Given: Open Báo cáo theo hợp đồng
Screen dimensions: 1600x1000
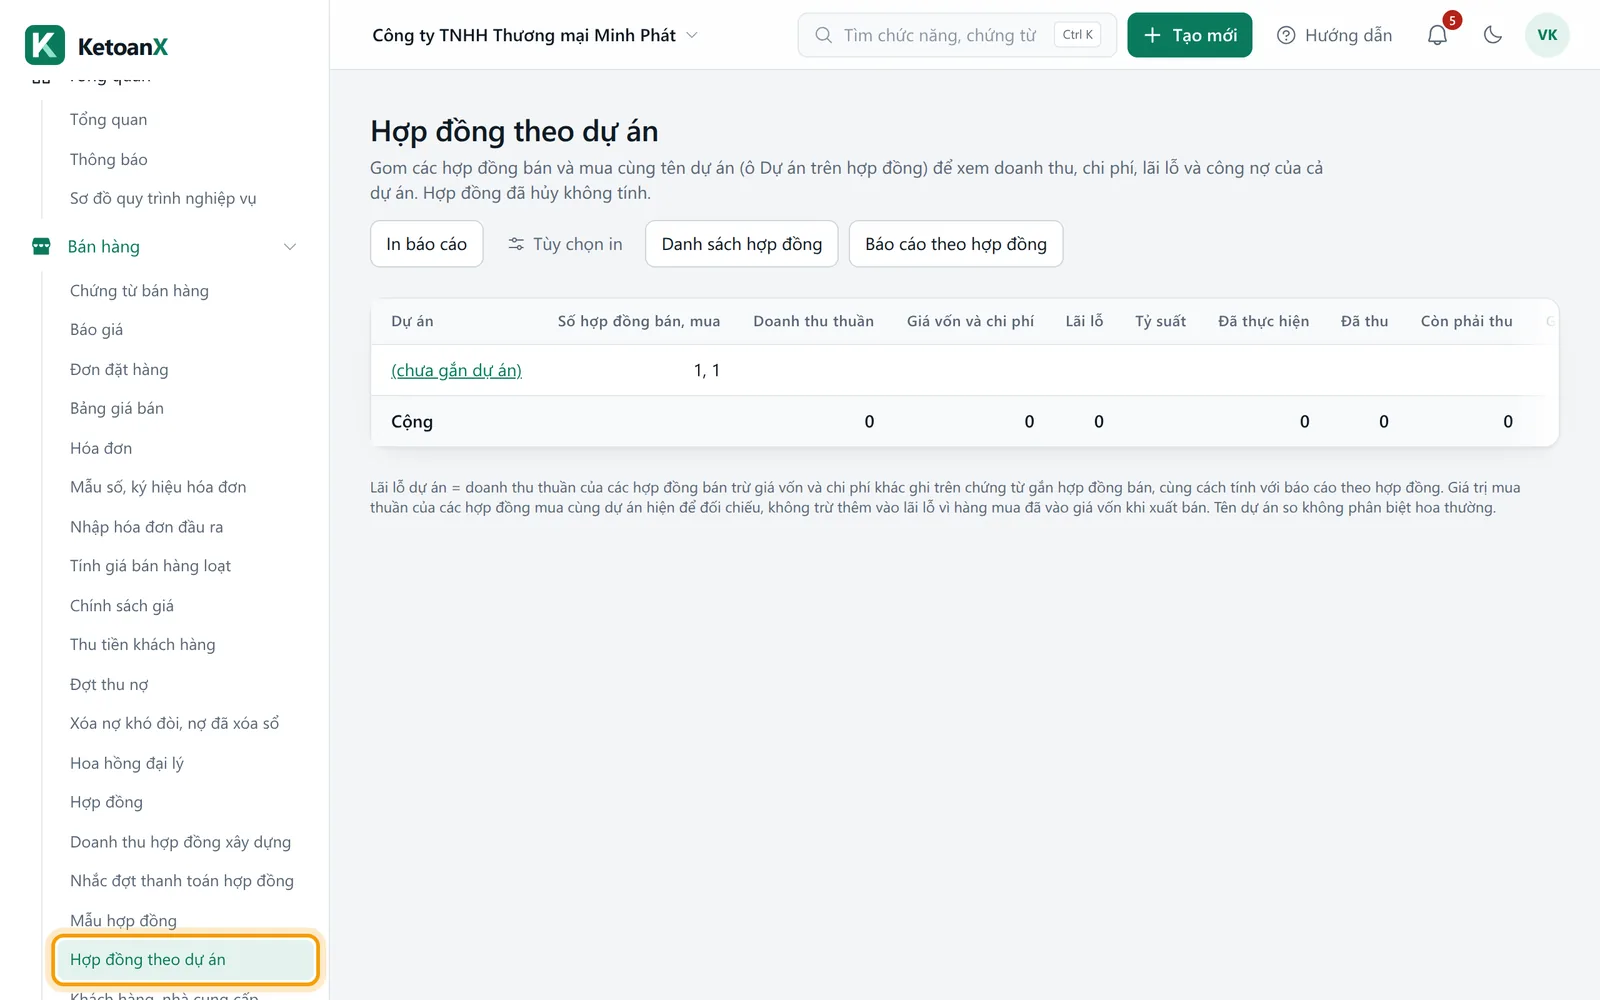Looking at the screenshot, I should (956, 244).
